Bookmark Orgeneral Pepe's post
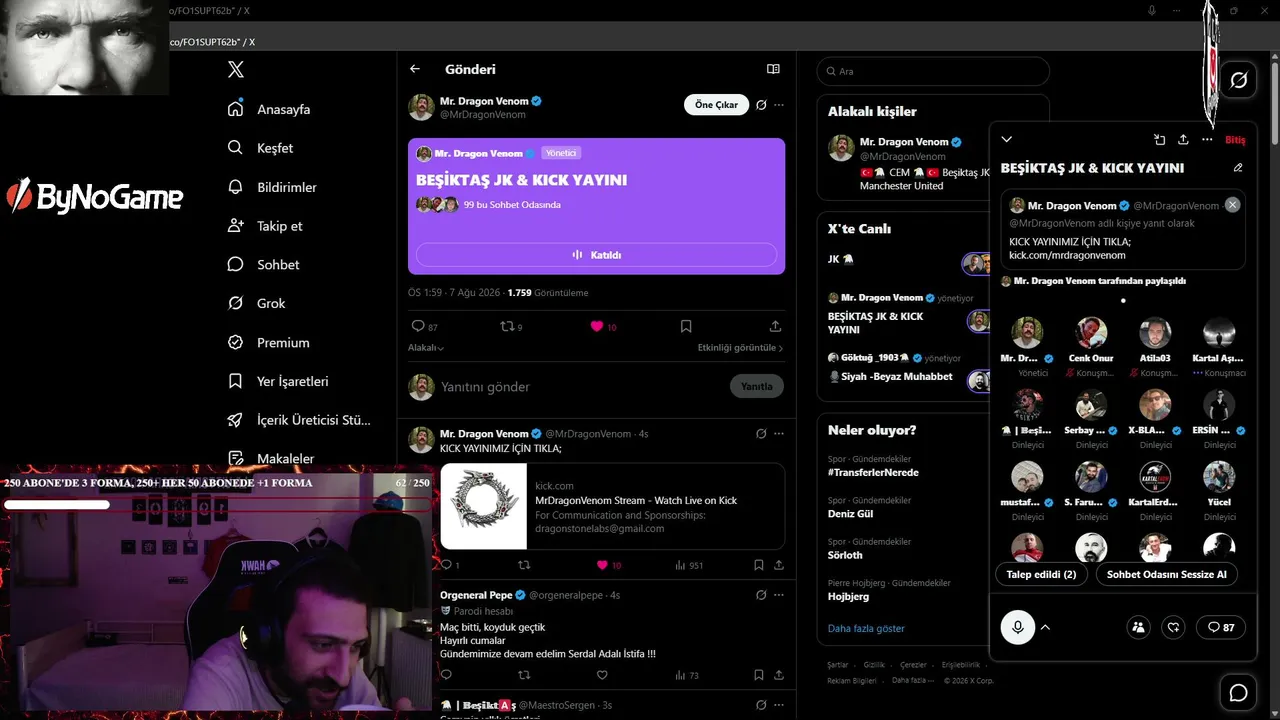1280x720 pixels. coord(759,675)
